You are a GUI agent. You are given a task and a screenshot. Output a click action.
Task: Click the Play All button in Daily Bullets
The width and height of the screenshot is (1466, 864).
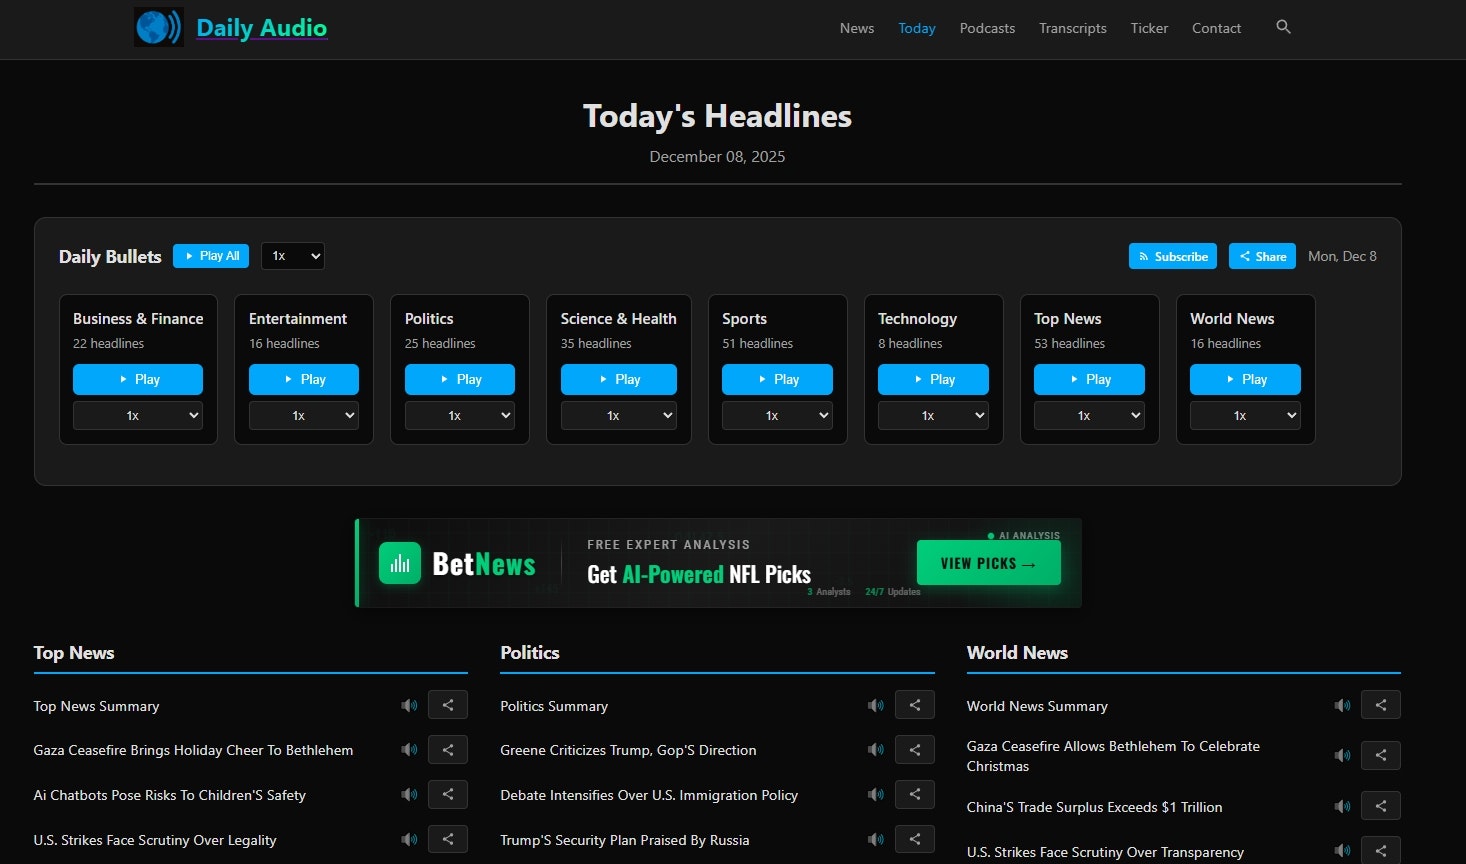pyautogui.click(x=210, y=256)
